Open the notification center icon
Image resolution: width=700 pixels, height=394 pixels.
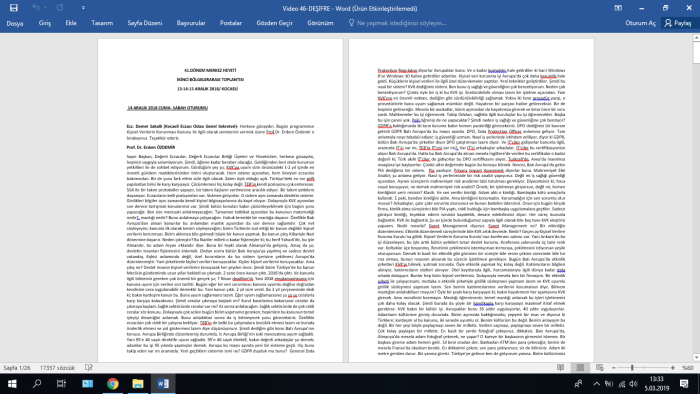[x=684, y=384]
